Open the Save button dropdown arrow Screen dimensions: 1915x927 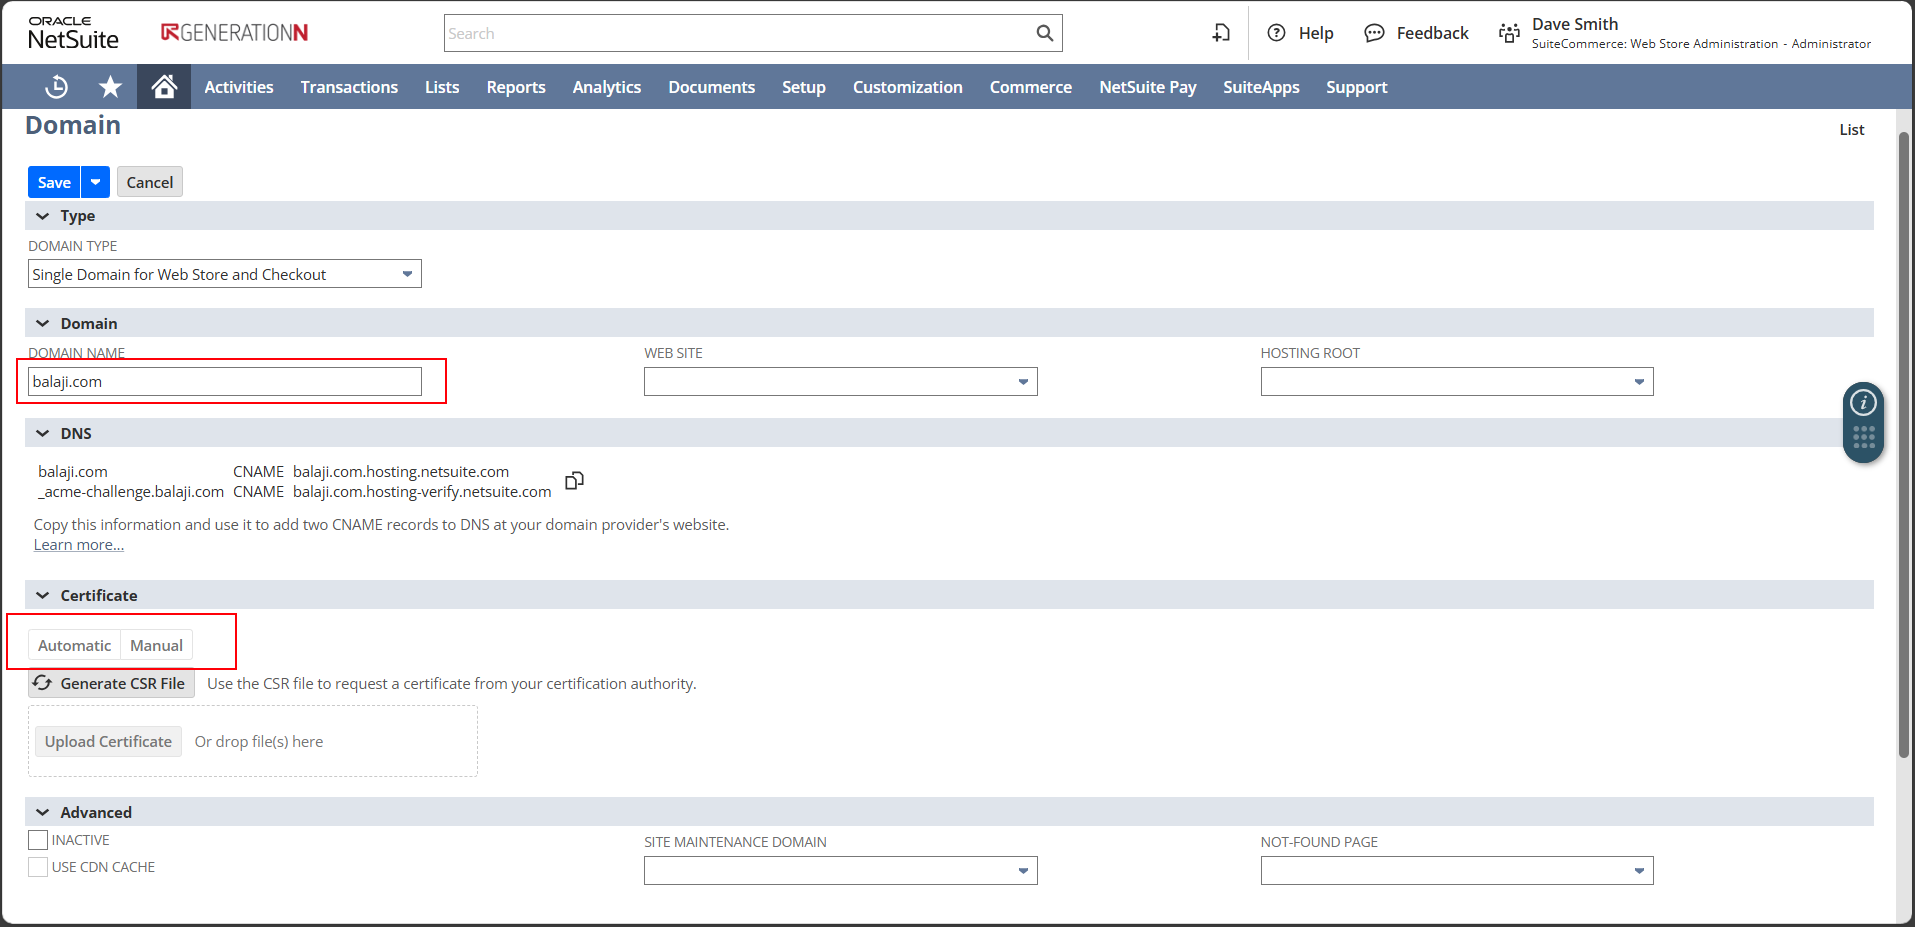[95, 182]
